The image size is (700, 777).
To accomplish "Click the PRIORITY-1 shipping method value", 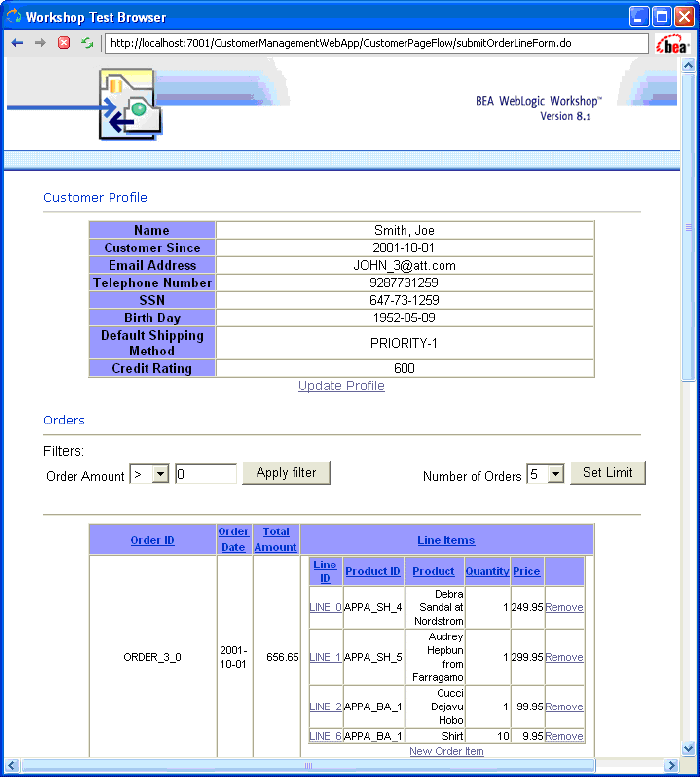I will point(404,343).
